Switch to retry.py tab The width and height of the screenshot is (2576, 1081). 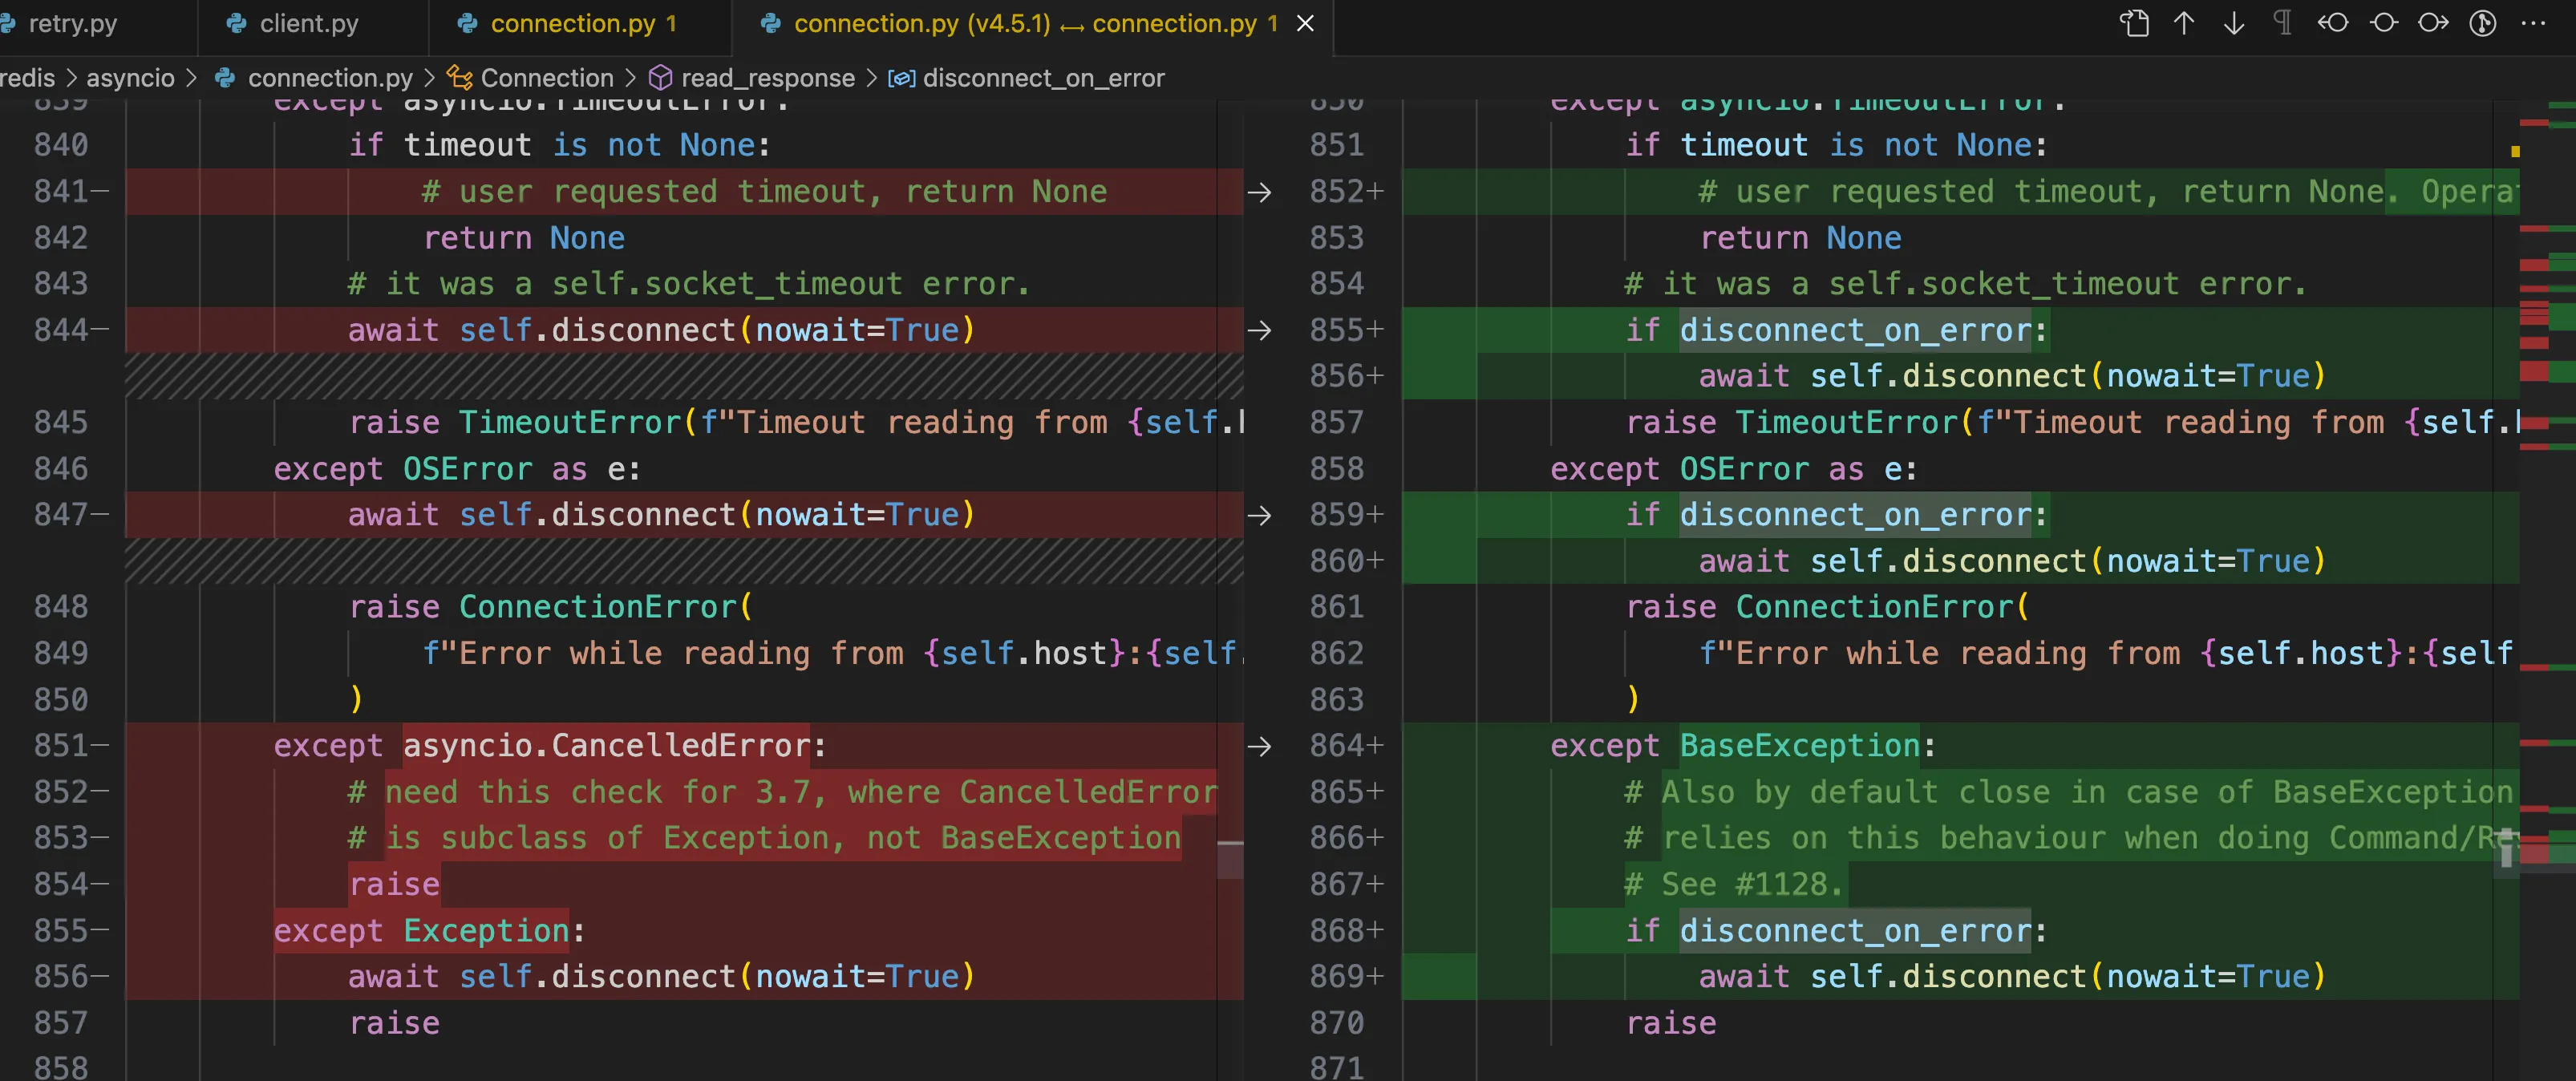(x=72, y=23)
